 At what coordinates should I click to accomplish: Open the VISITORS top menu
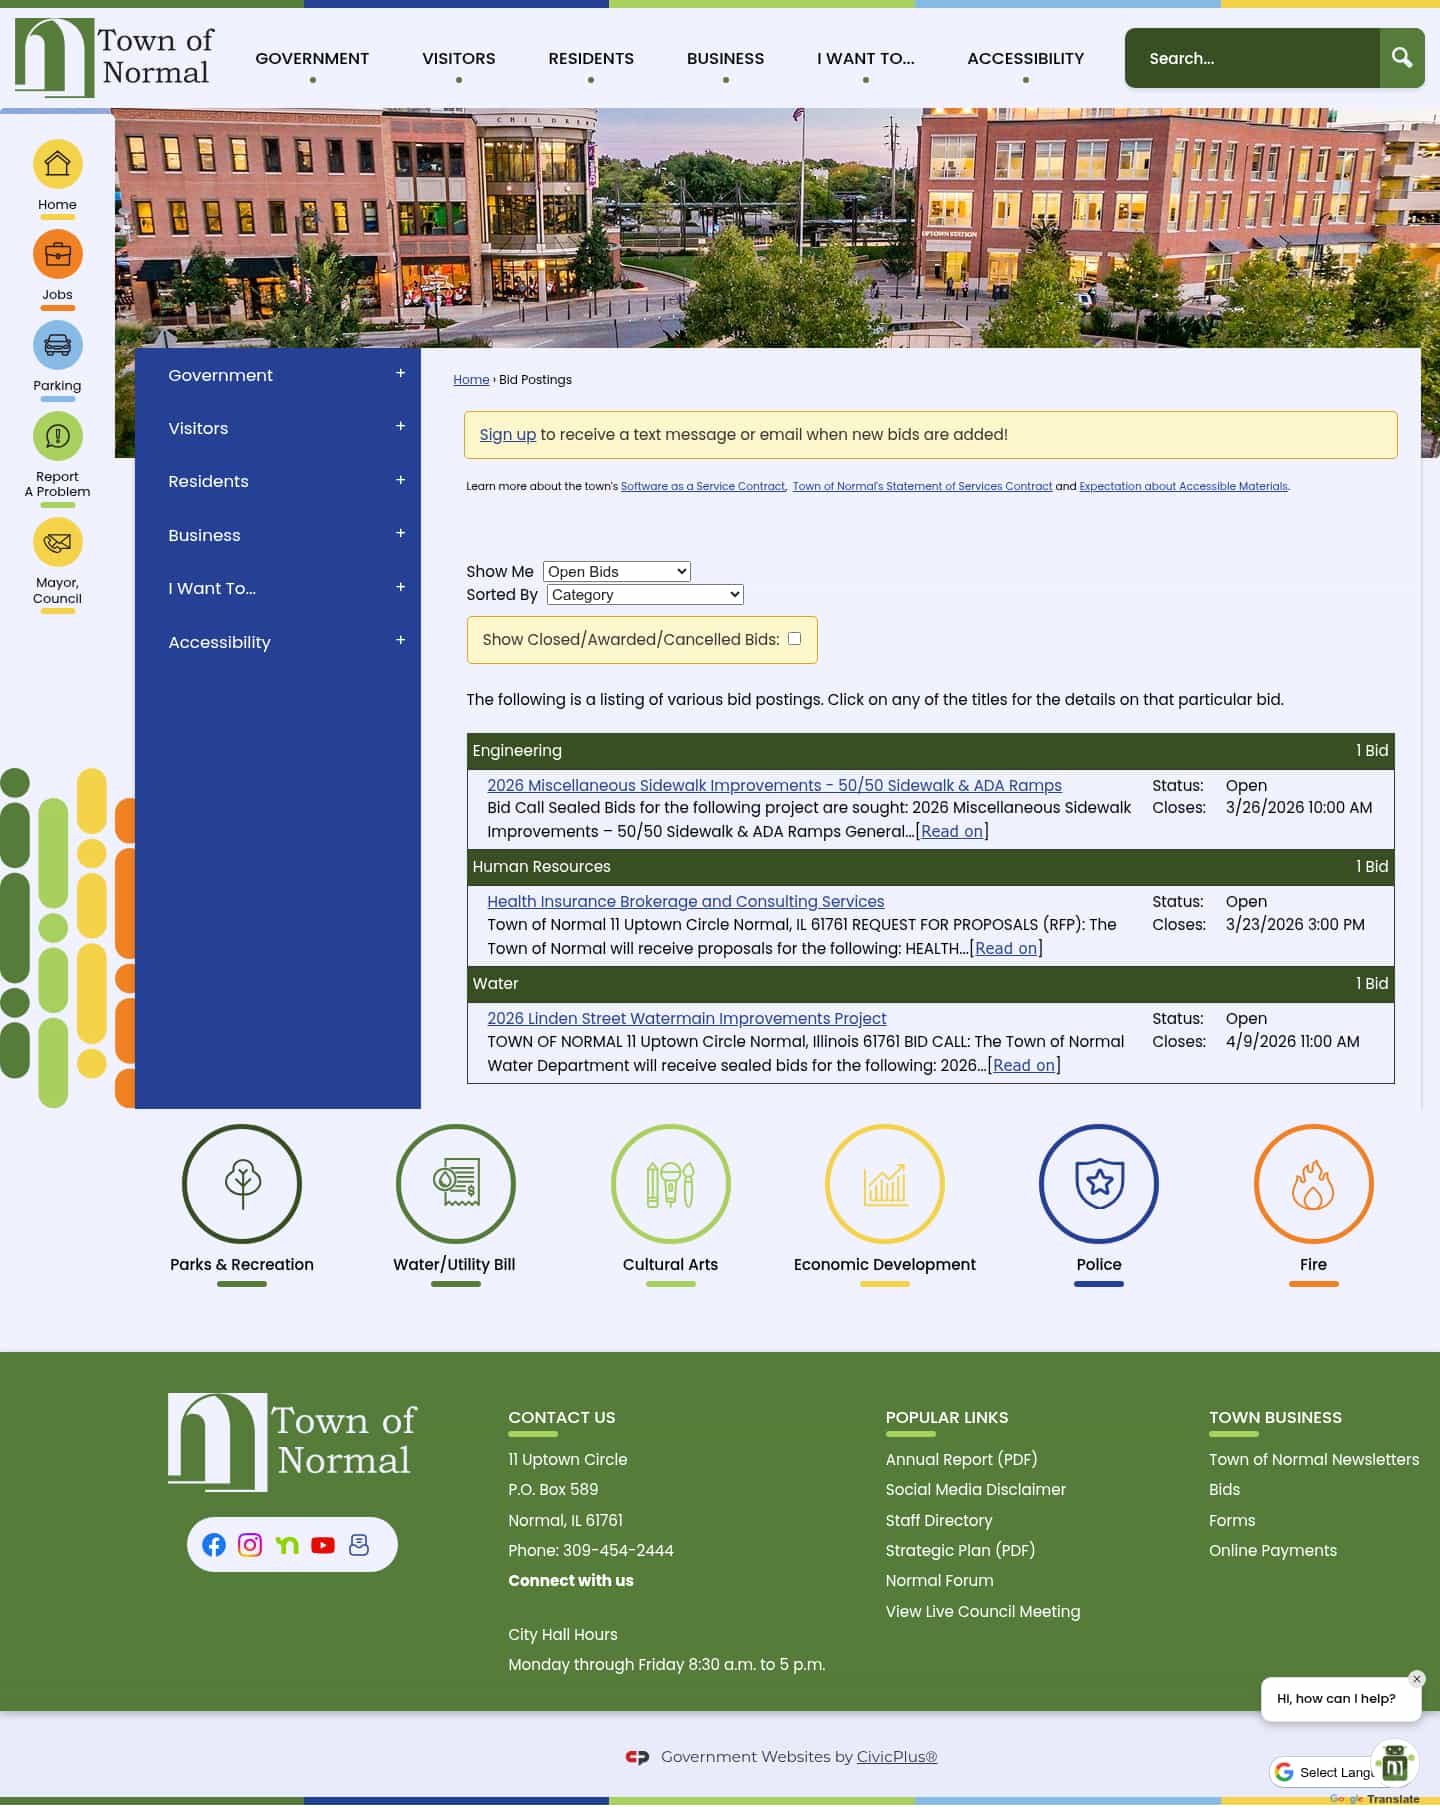[459, 58]
